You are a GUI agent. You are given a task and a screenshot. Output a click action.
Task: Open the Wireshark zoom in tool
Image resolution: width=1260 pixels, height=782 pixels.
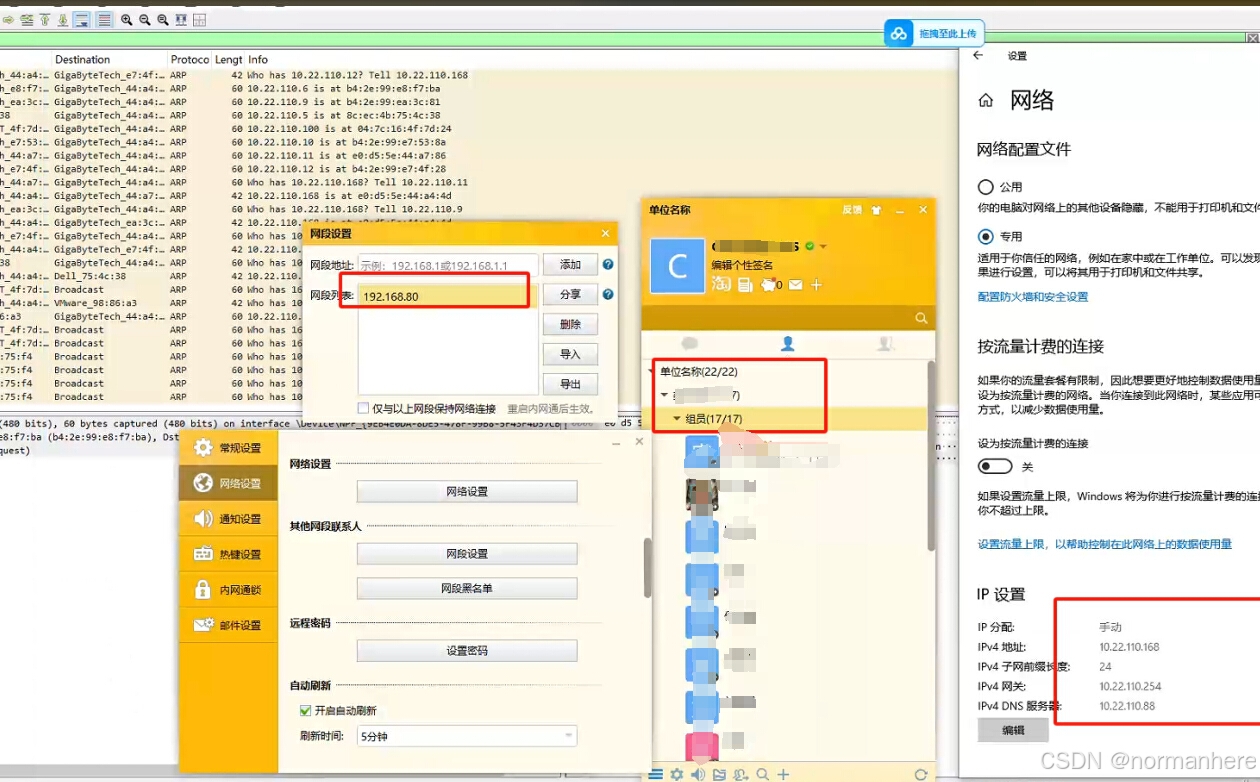127,19
